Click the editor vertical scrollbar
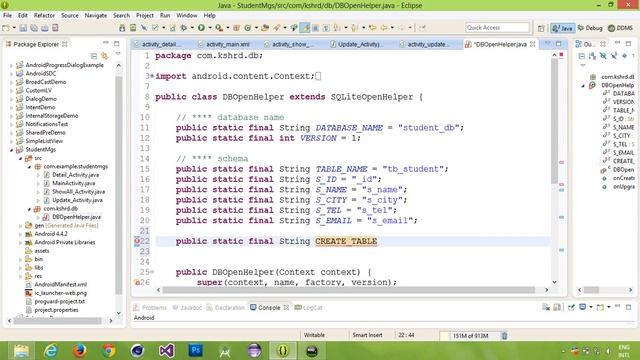The image size is (640, 360). tap(554, 121)
